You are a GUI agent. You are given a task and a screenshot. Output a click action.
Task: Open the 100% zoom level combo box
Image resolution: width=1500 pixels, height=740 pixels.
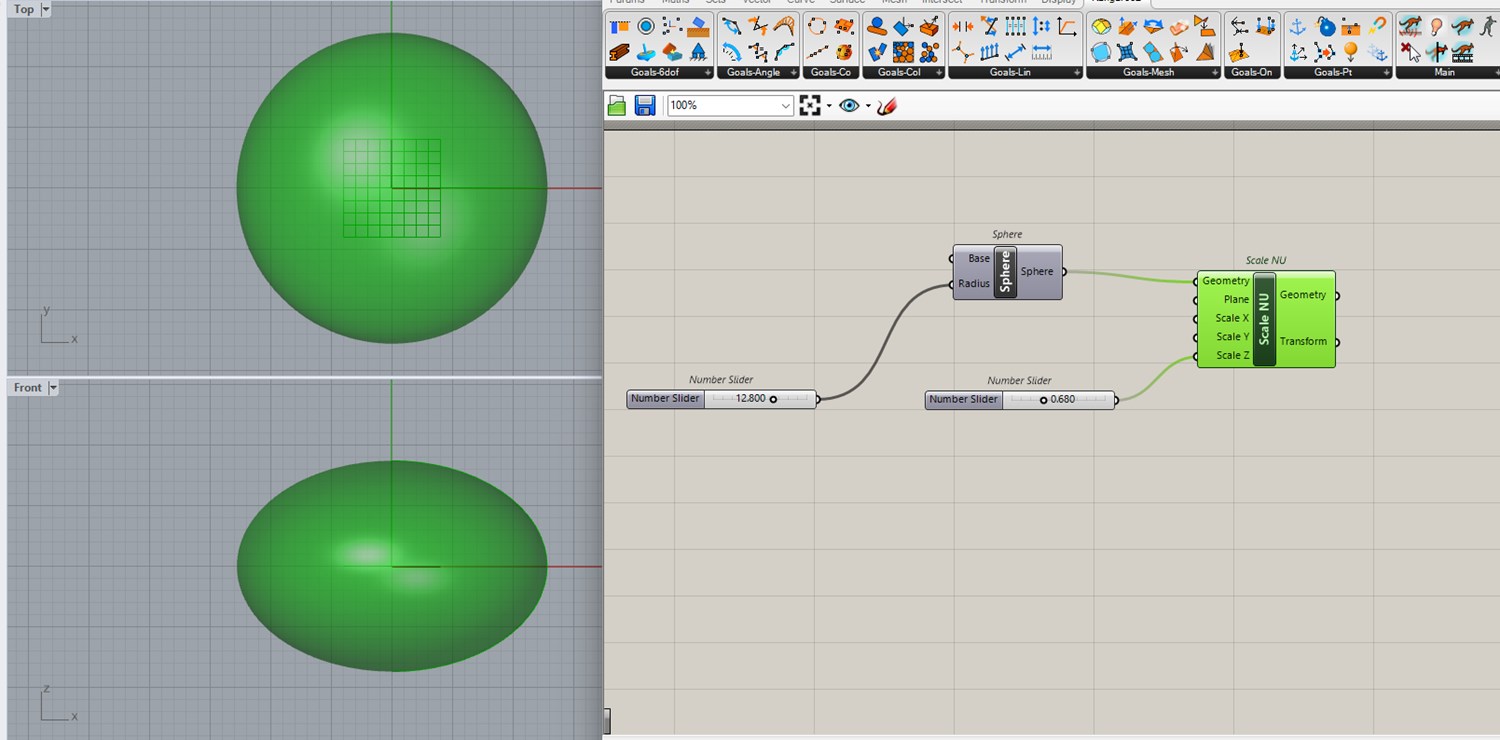coord(730,105)
